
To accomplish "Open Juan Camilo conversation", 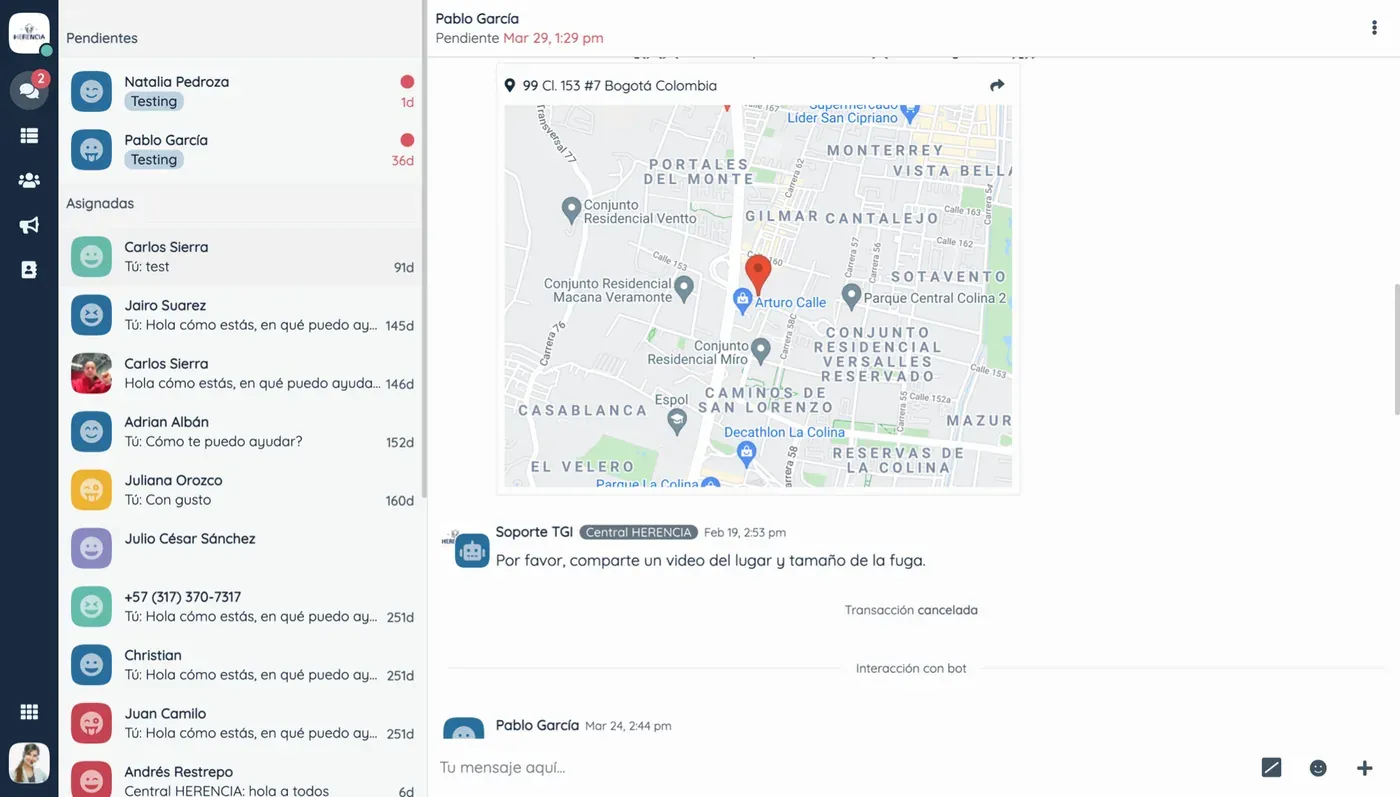I will point(242,723).
